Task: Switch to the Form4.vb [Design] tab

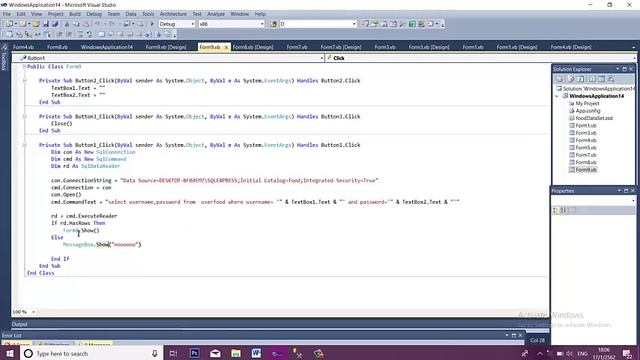Action: 571,47
